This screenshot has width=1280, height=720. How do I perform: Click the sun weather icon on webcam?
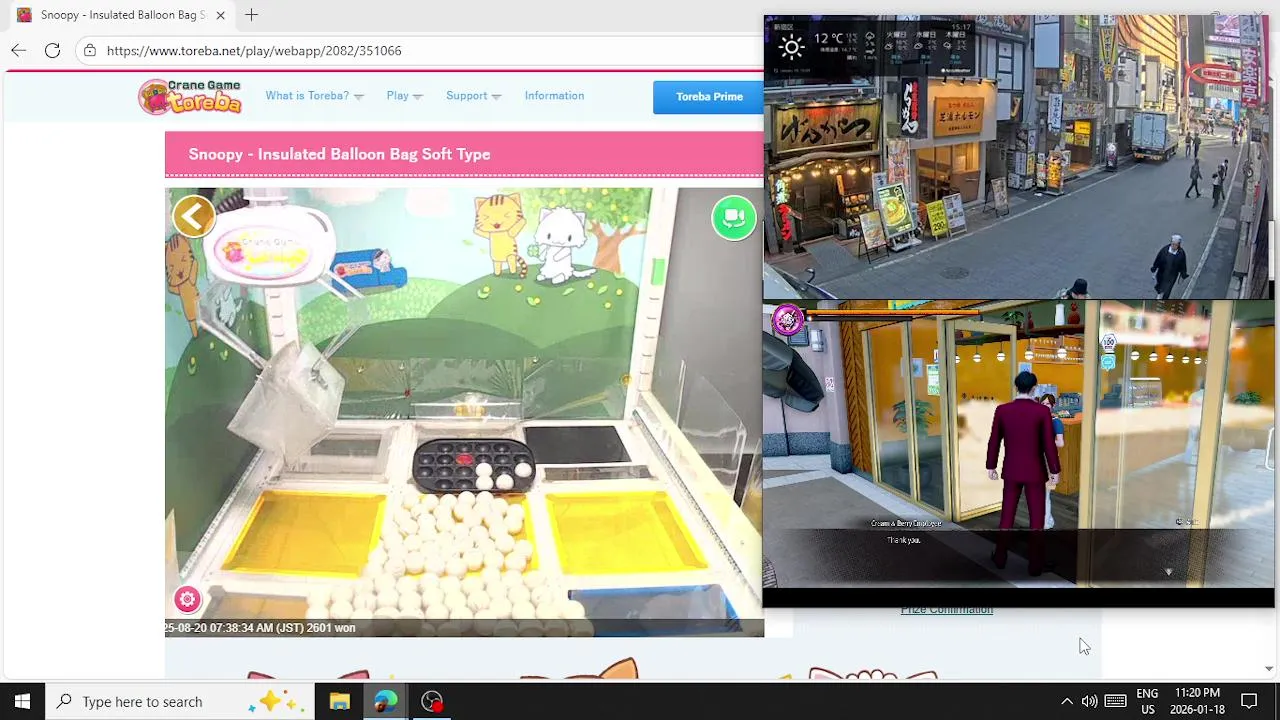coord(791,46)
